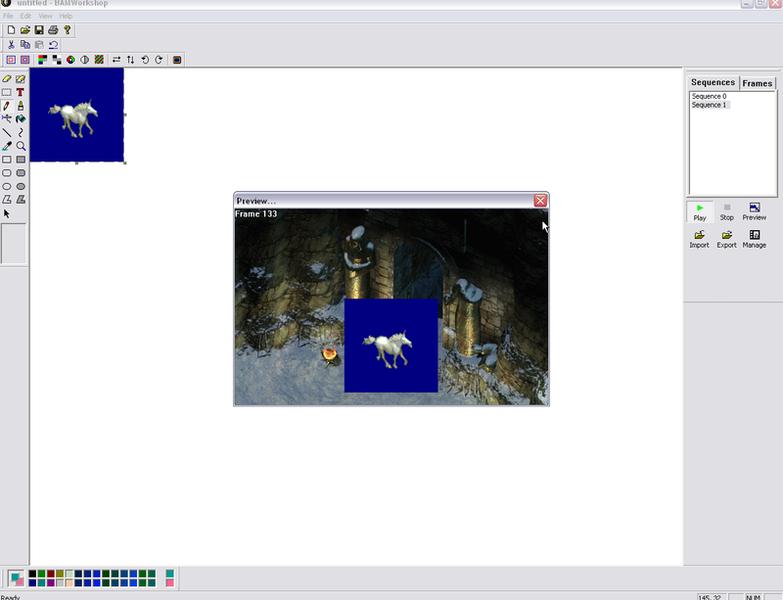This screenshot has width=783, height=600.
Task: Pick the purple palette swatch
Action: point(51,583)
